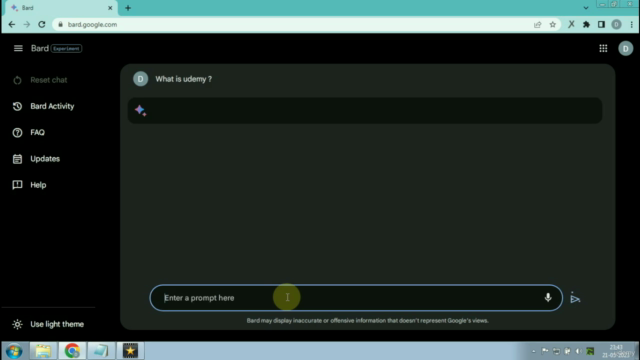
Task: Click the user avatar beside What is udemy
Action: [140, 79]
